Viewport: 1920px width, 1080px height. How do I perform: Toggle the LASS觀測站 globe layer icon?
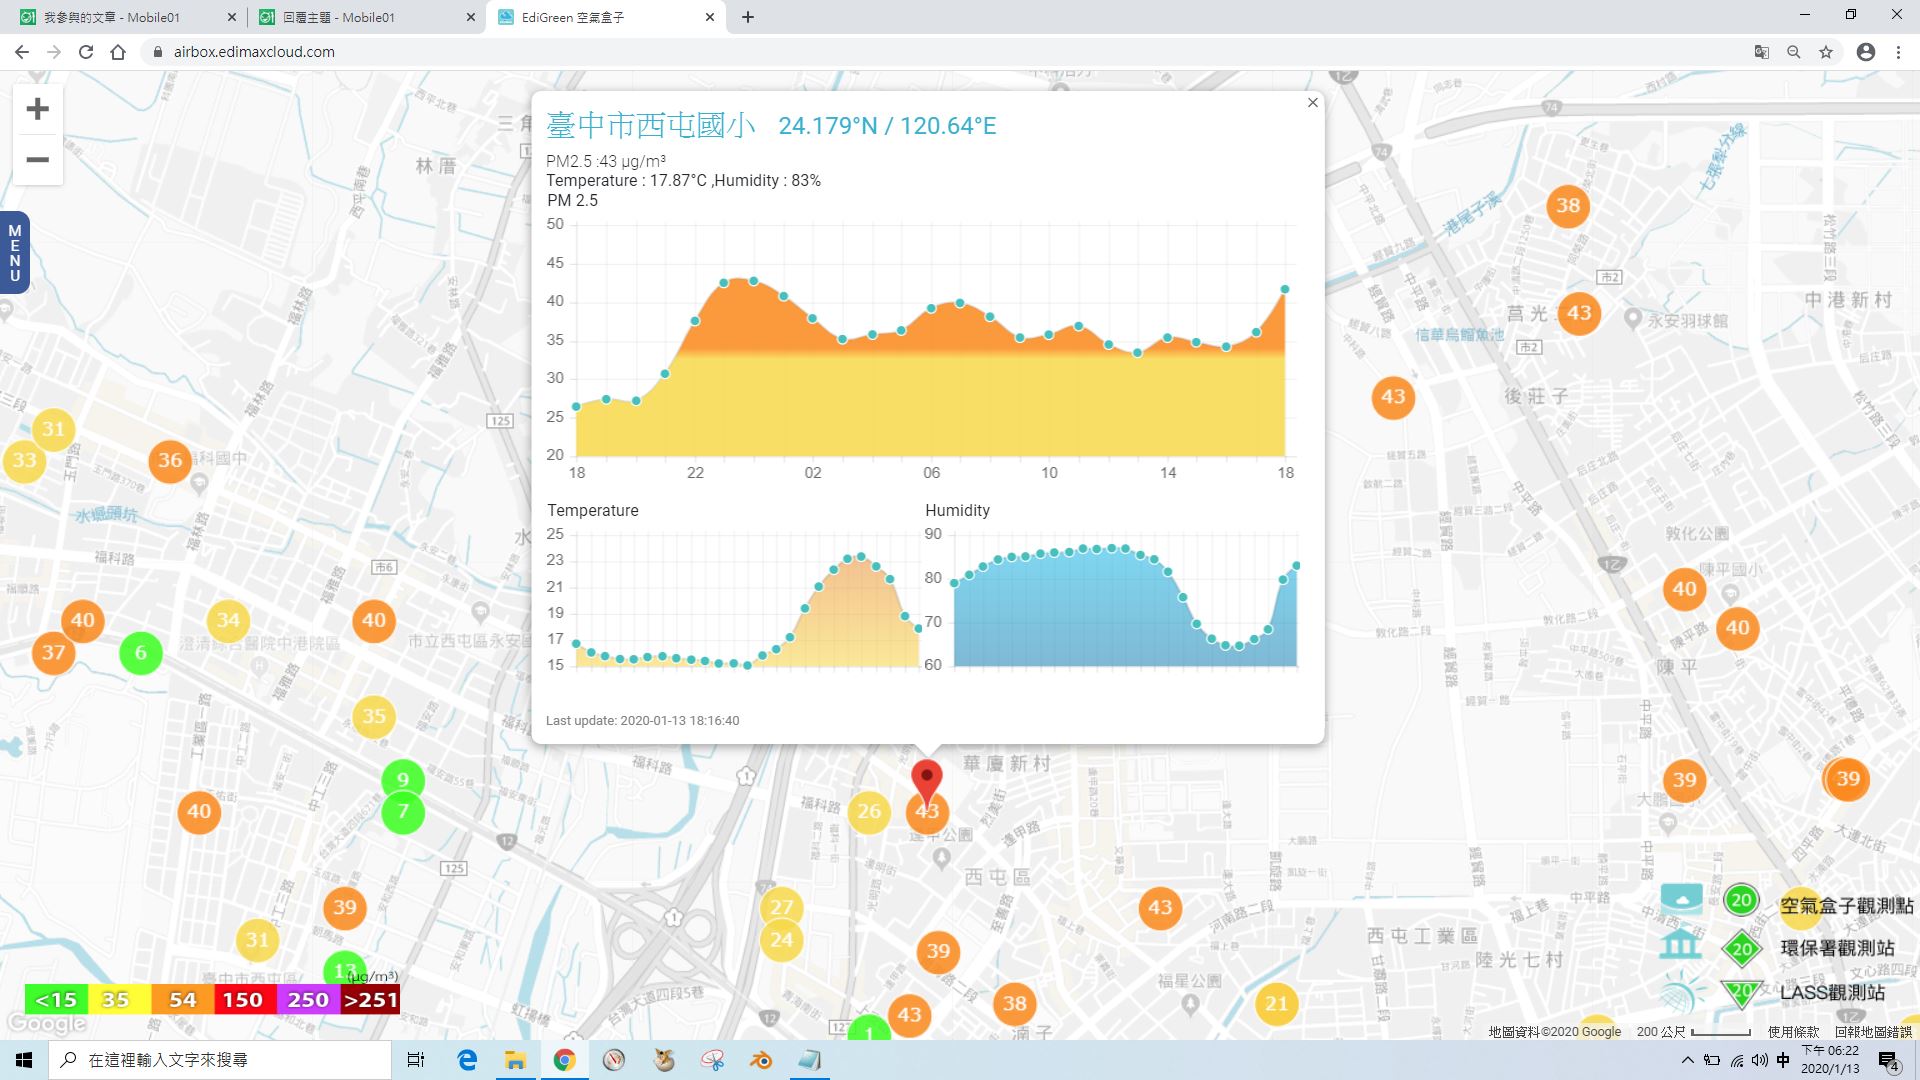[1682, 994]
